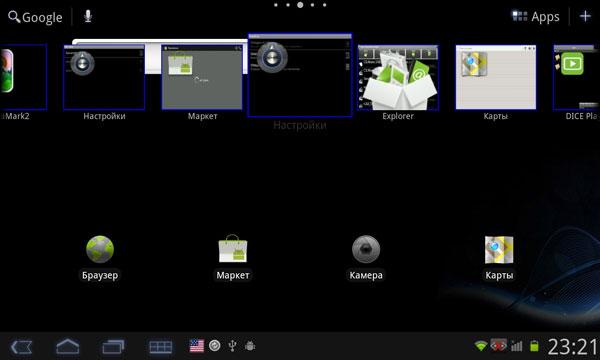This screenshot has height=360, width=600.
Task: Select the Карты recent app thumbnail
Action: pyautogui.click(x=496, y=77)
